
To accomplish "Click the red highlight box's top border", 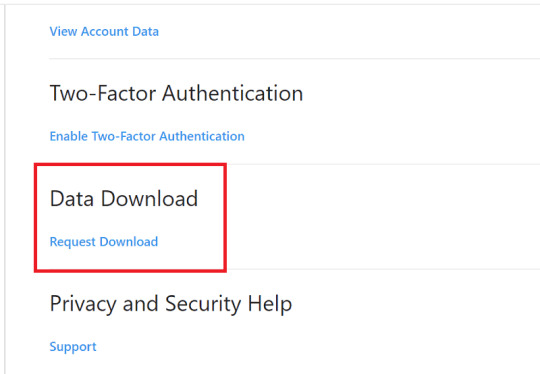I will (x=130, y=165).
